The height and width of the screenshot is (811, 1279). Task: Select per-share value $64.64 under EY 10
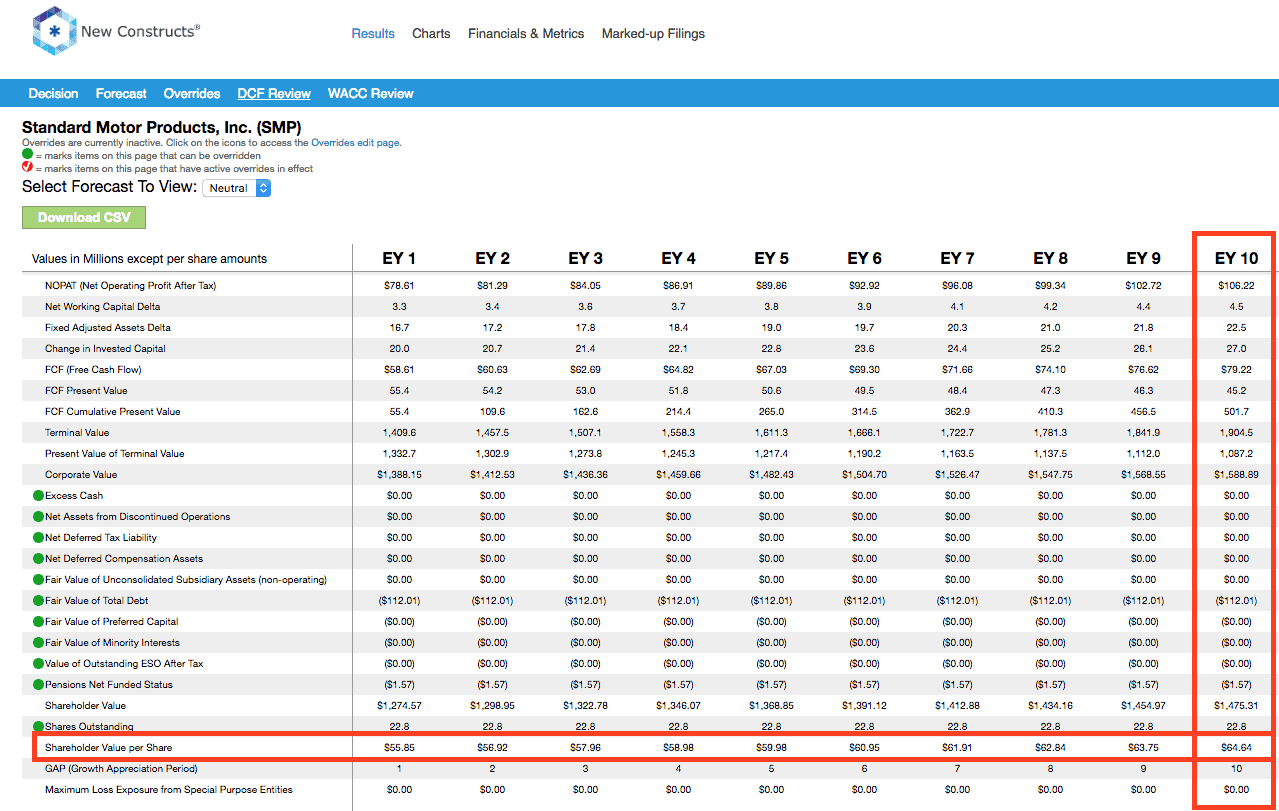coord(1236,748)
